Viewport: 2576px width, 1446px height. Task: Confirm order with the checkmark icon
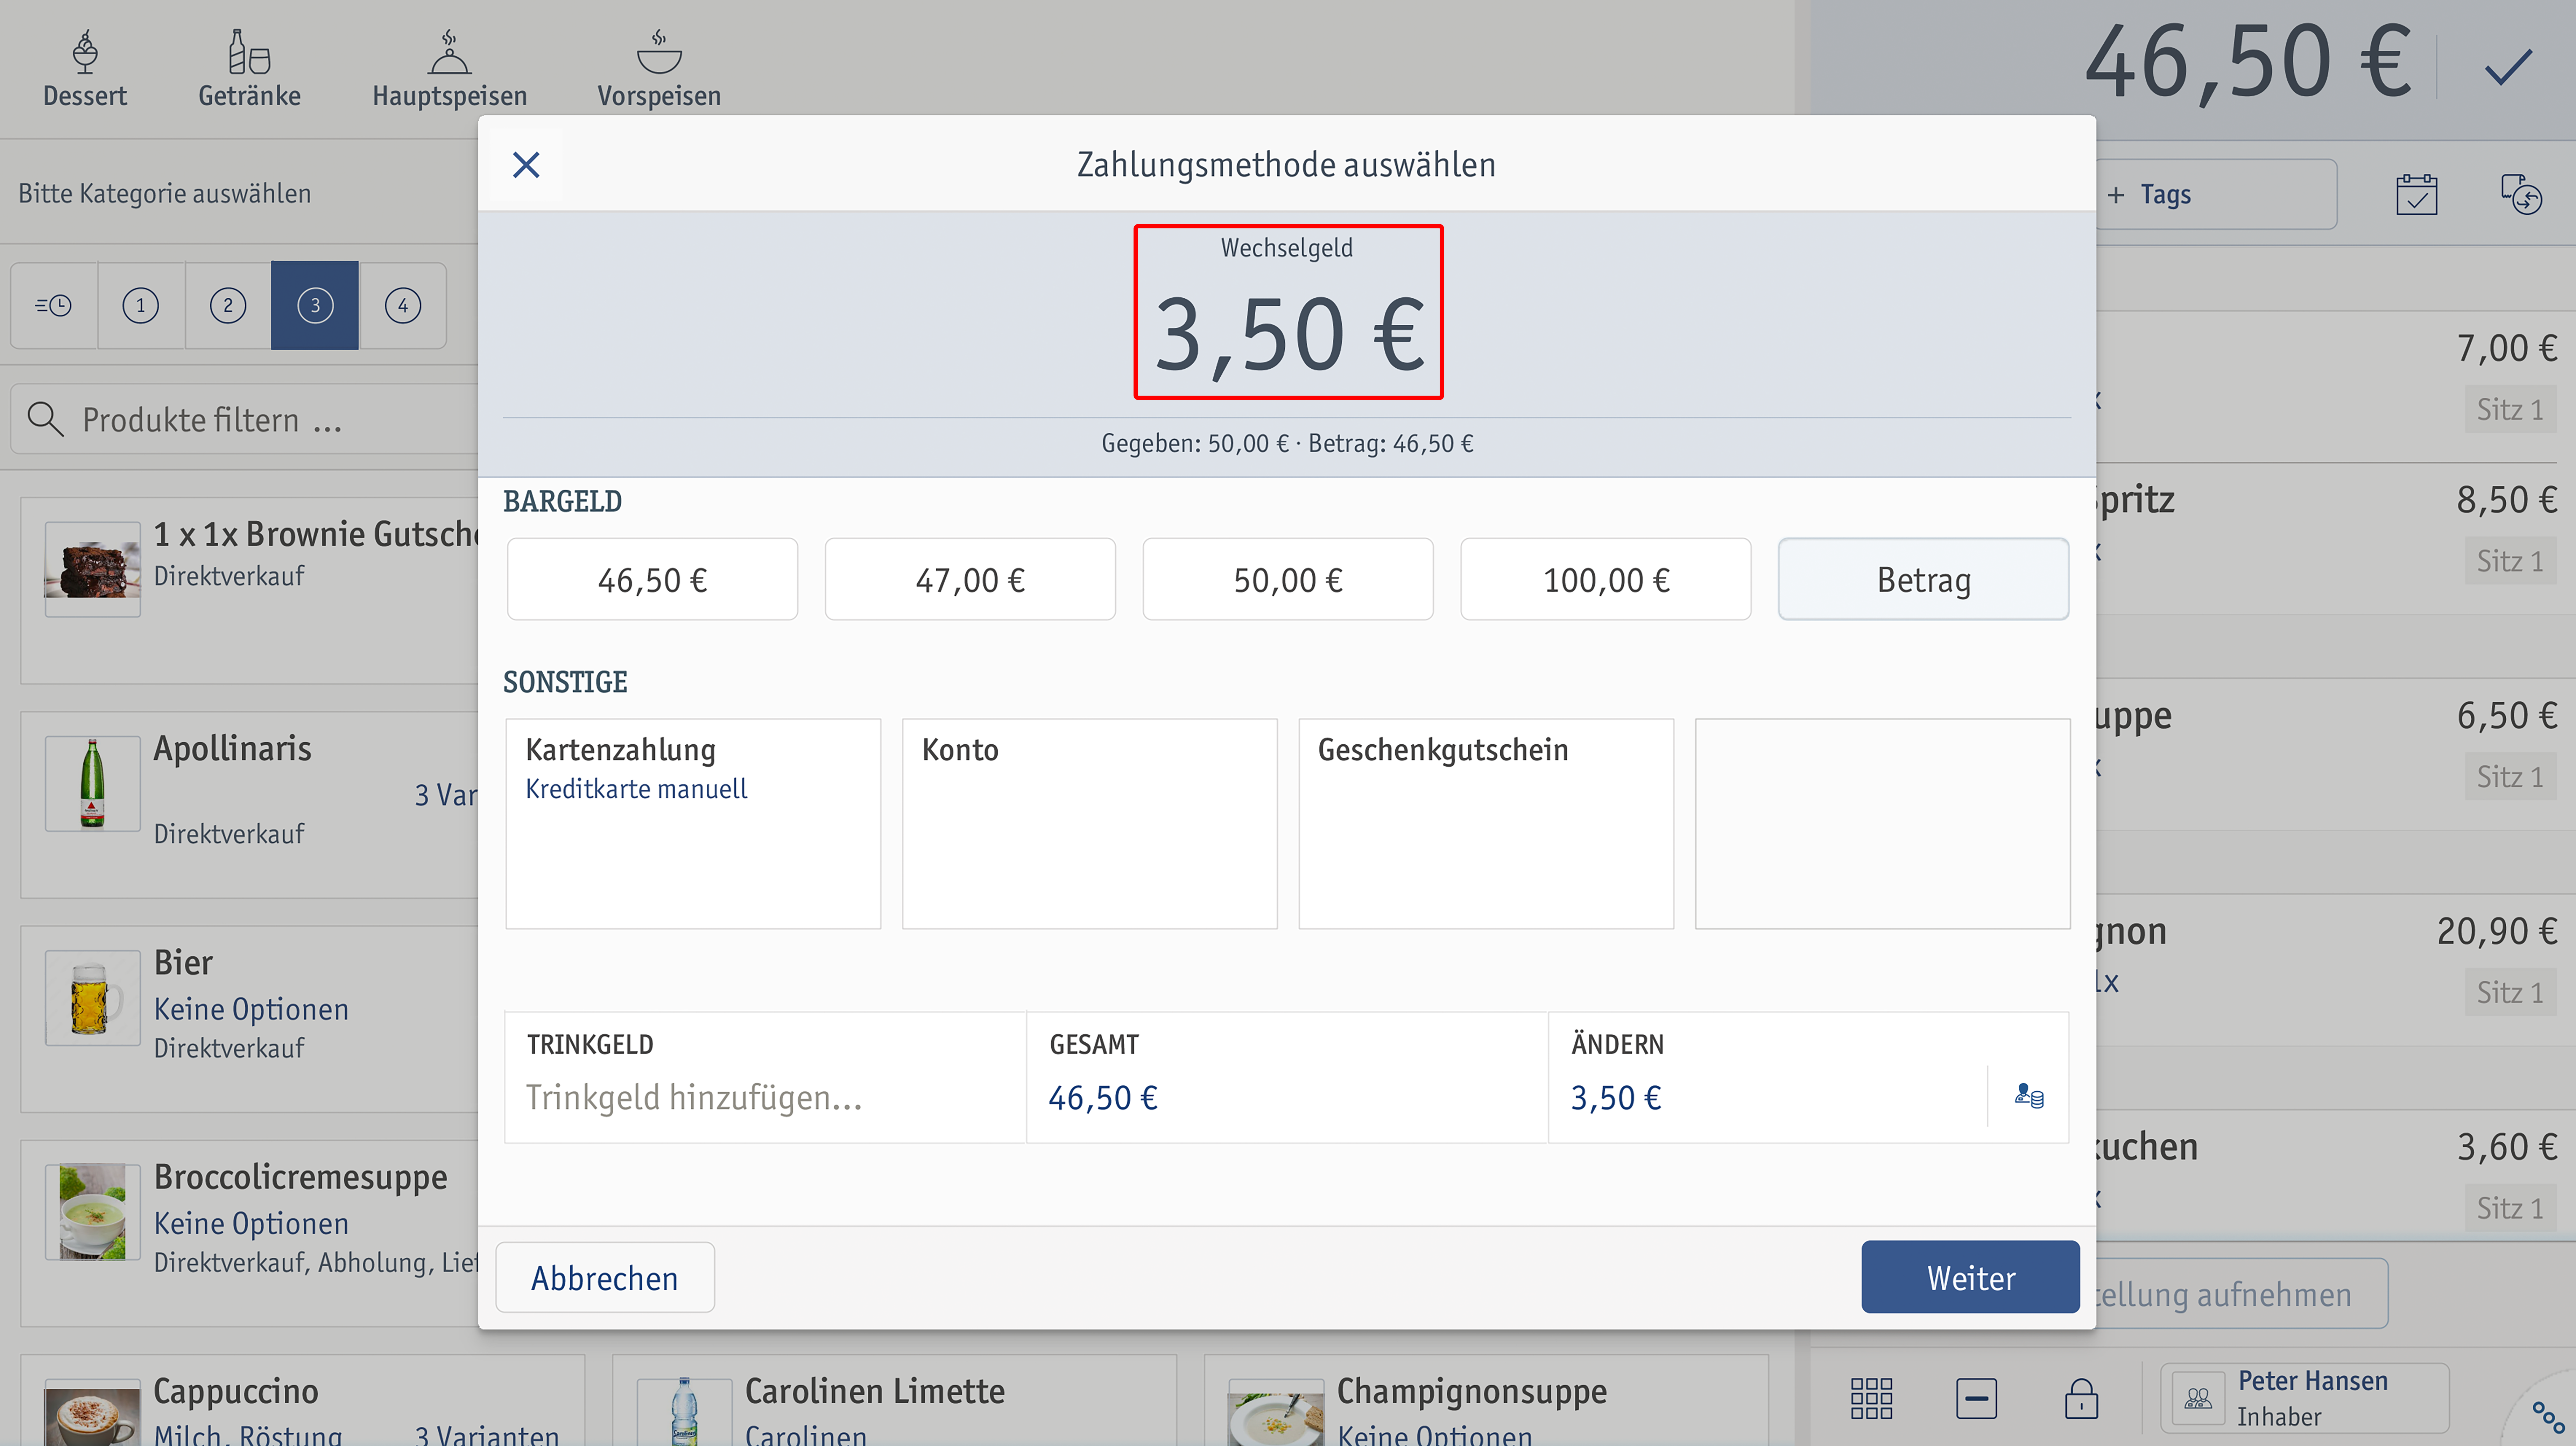(x=2508, y=67)
